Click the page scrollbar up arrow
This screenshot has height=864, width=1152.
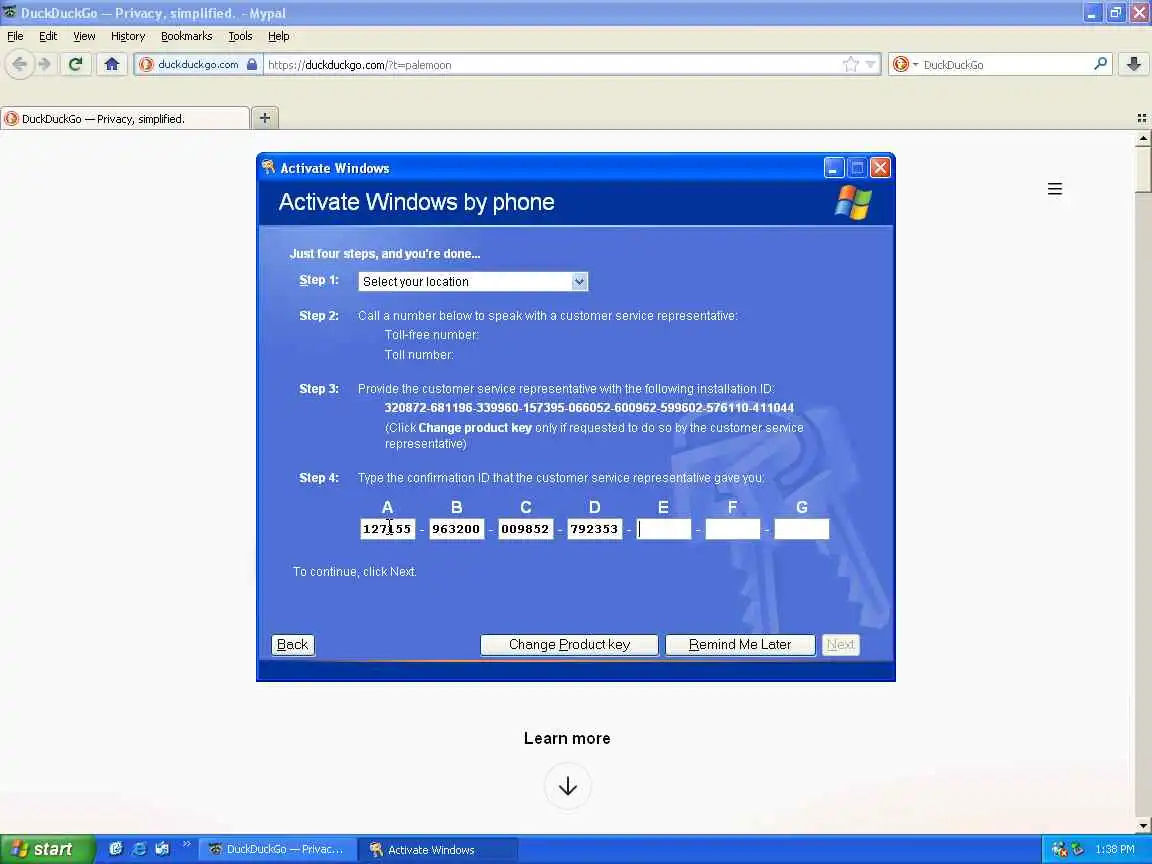1143,138
